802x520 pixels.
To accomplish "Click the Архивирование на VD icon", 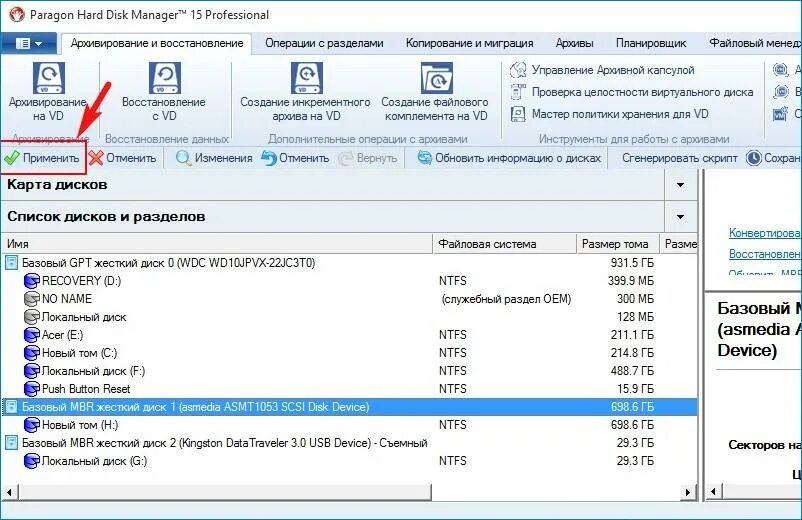I will pyautogui.click(x=49, y=78).
